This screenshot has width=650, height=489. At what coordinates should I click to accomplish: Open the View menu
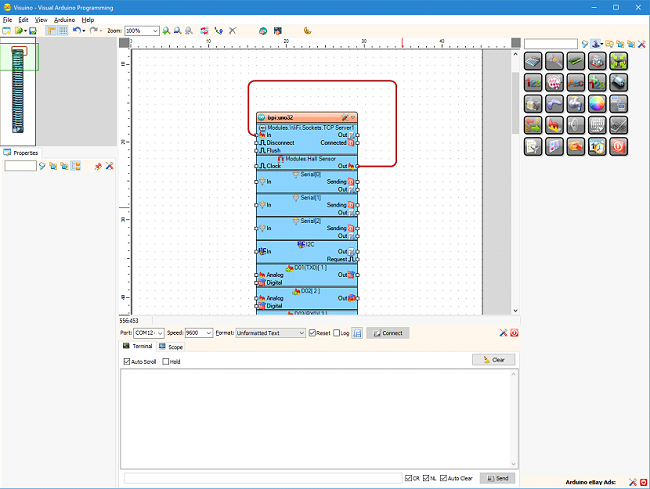pos(41,20)
